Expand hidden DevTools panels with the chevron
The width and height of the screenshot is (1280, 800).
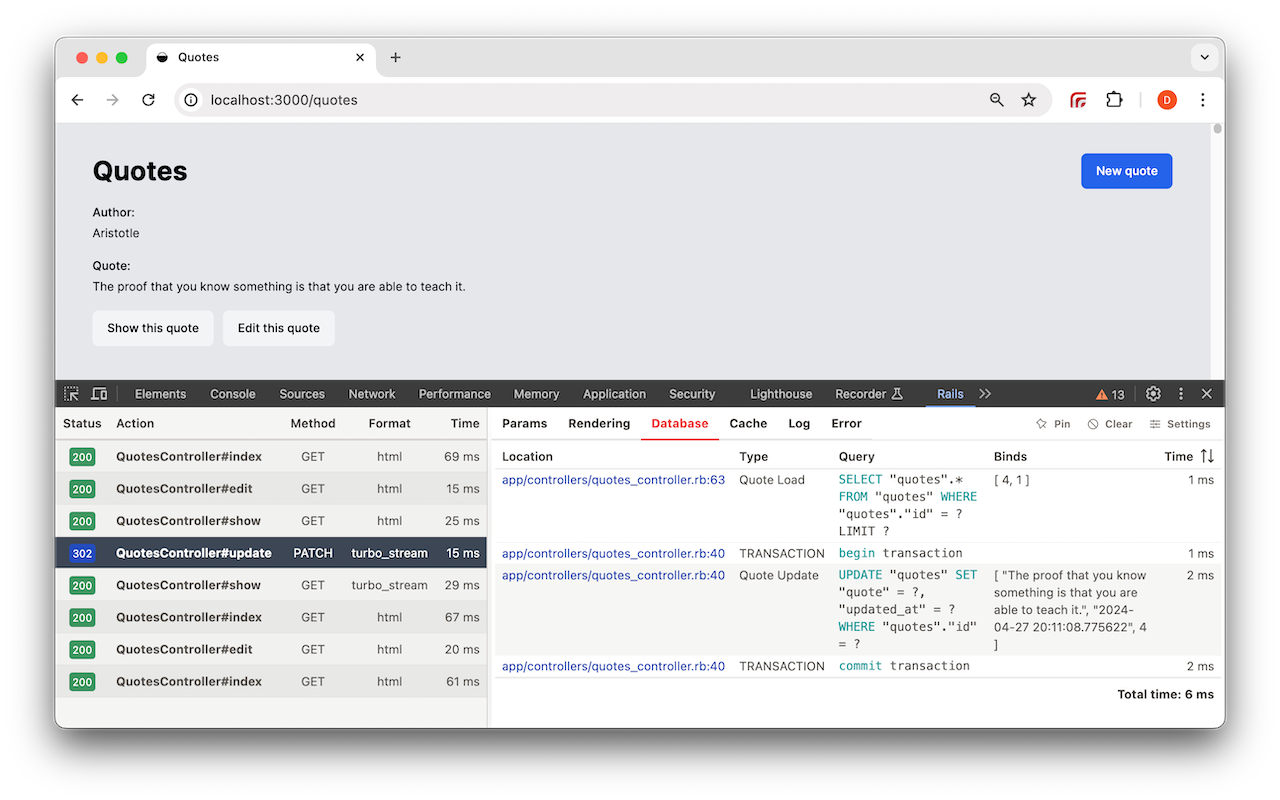pyautogui.click(x=985, y=394)
